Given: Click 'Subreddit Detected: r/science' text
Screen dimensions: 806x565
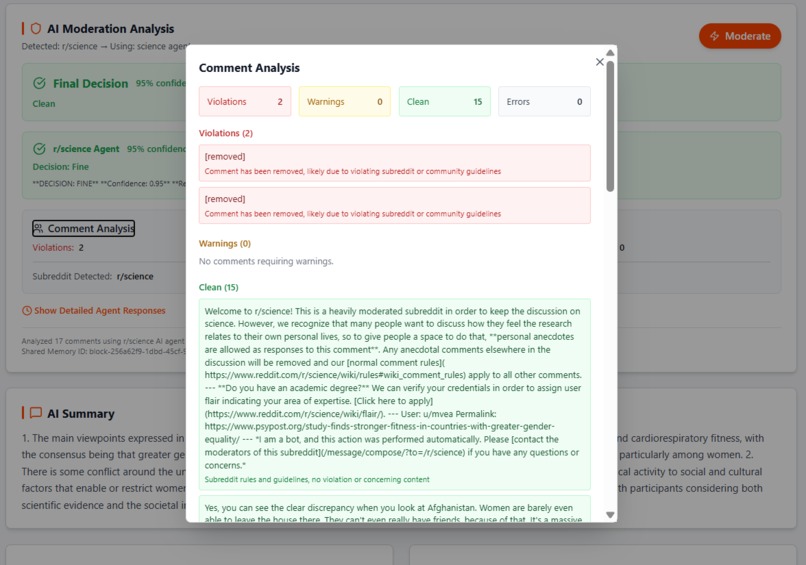Looking at the screenshot, I should click(93, 276).
